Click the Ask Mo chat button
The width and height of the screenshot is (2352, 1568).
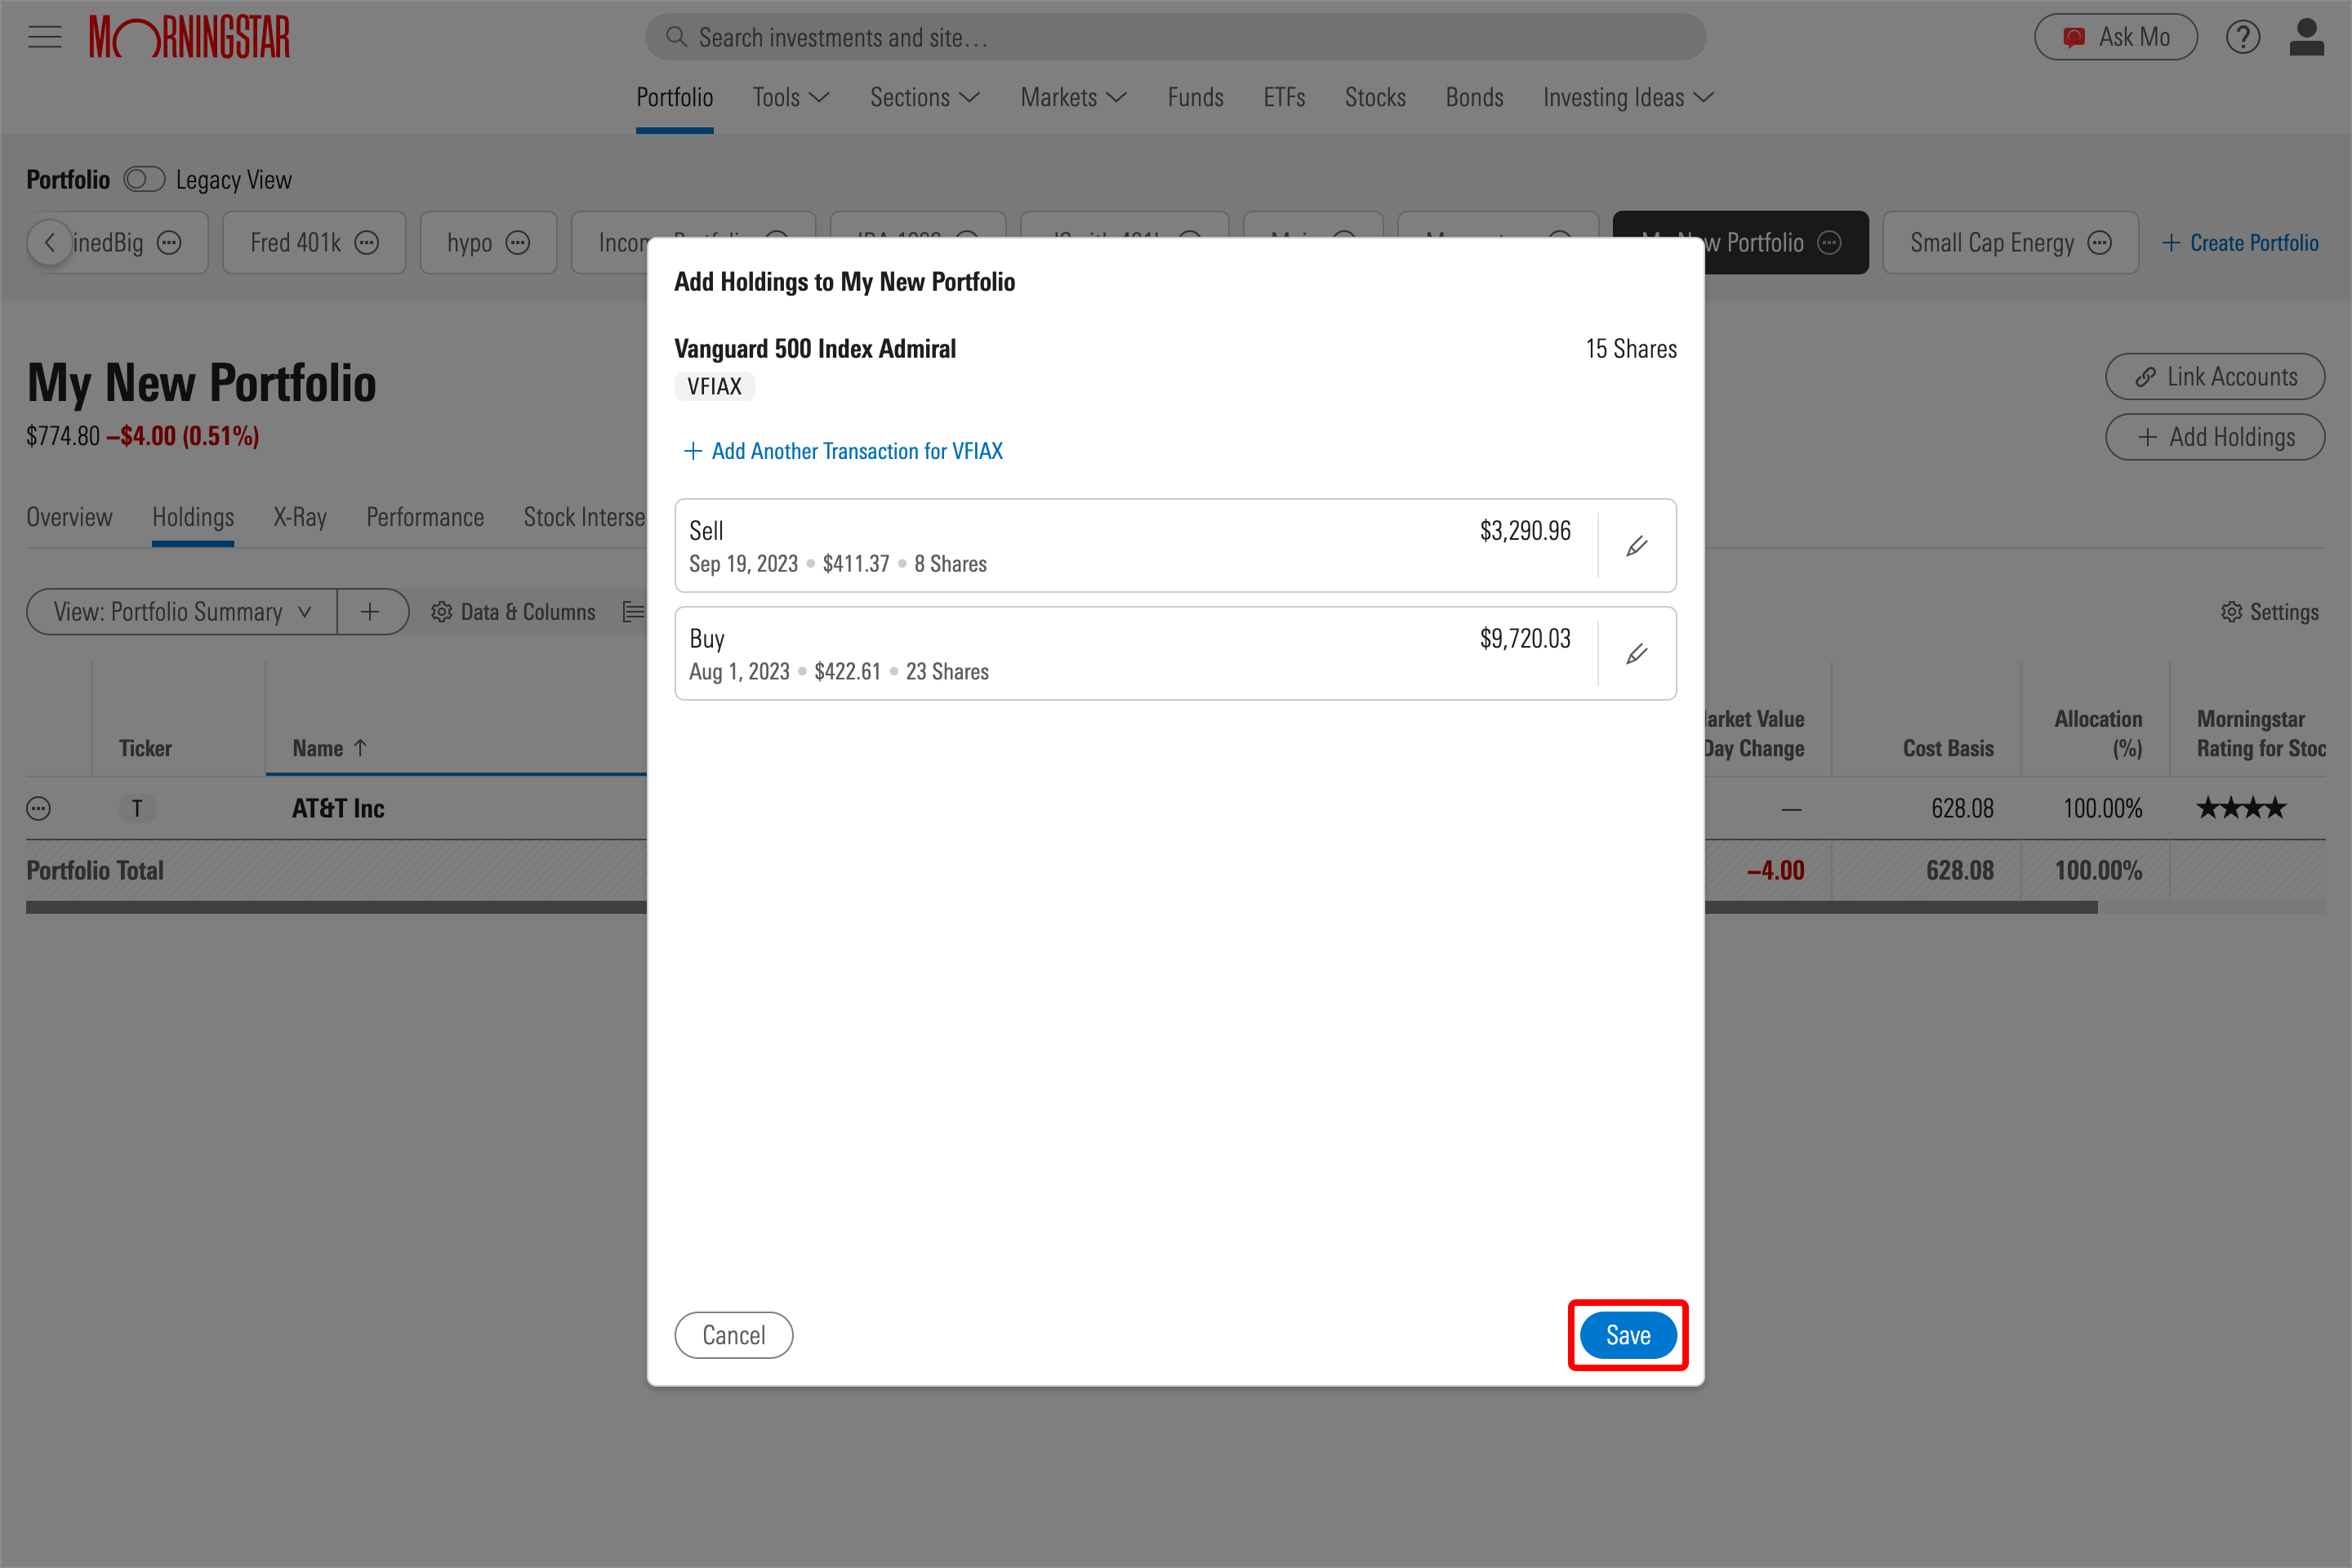(x=2115, y=37)
